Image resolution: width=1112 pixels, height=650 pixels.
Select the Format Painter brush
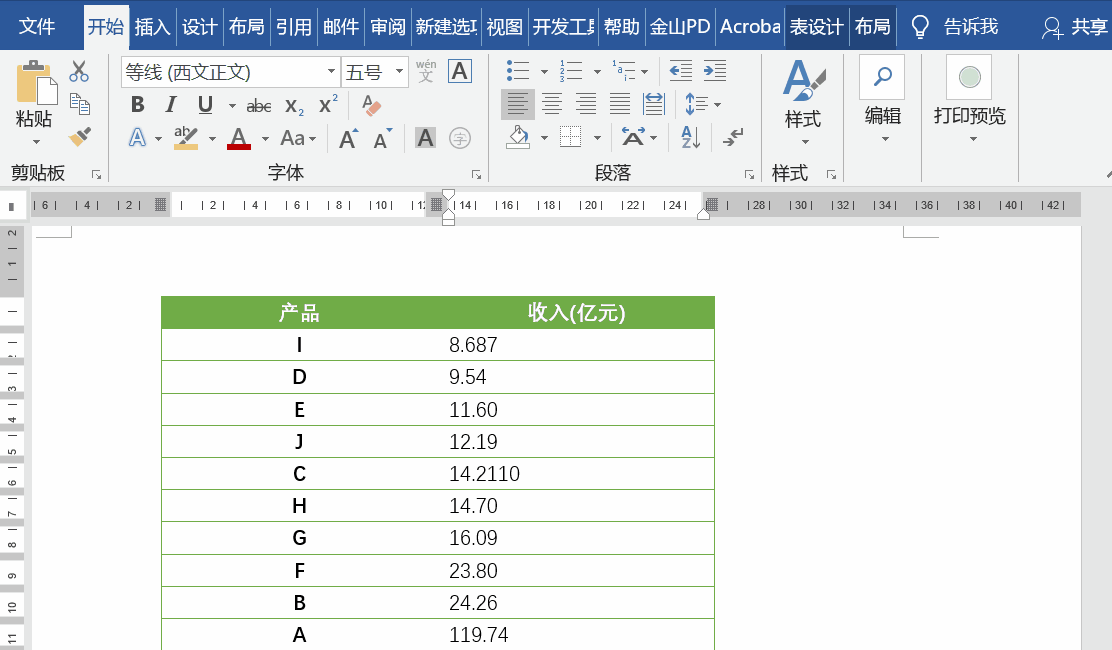[79, 136]
